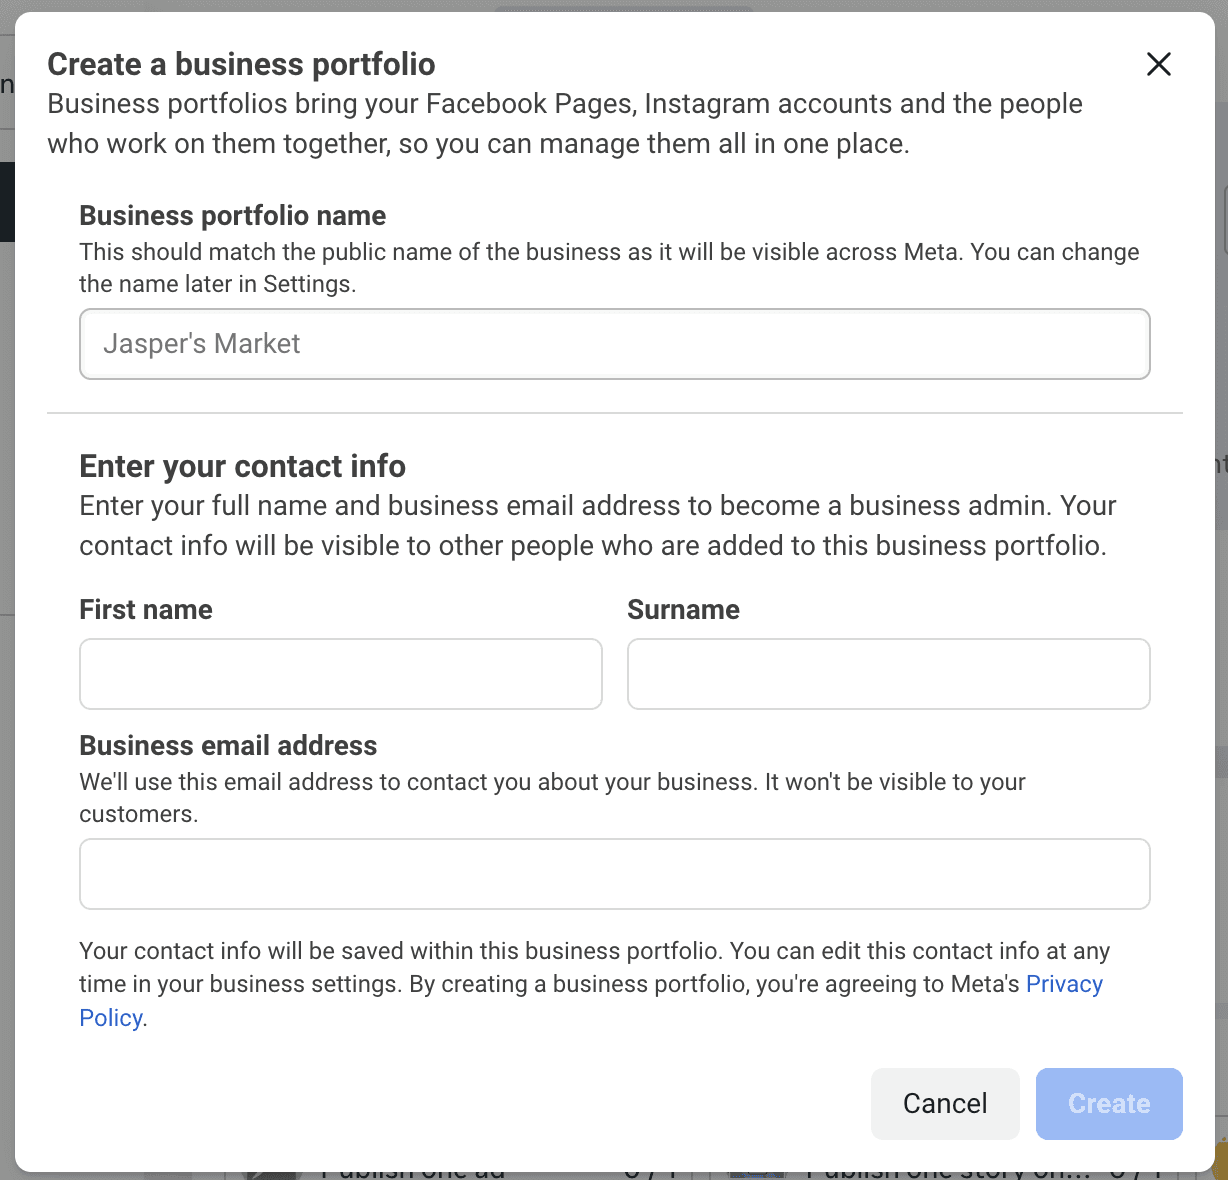Click the blue Create button

pos(1108,1103)
